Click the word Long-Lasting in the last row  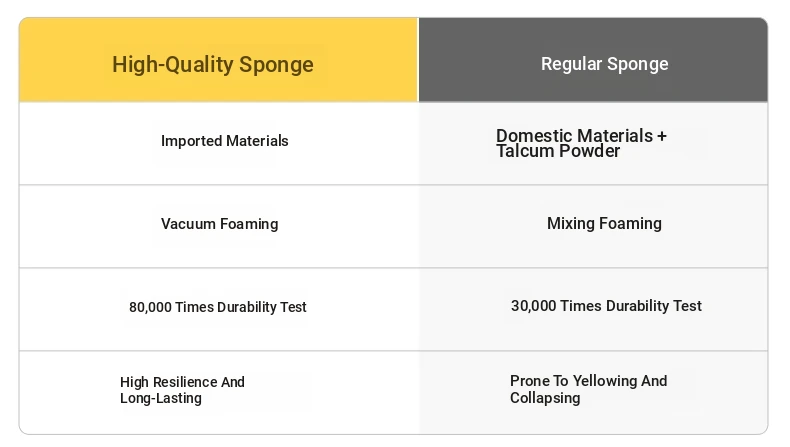click(161, 398)
